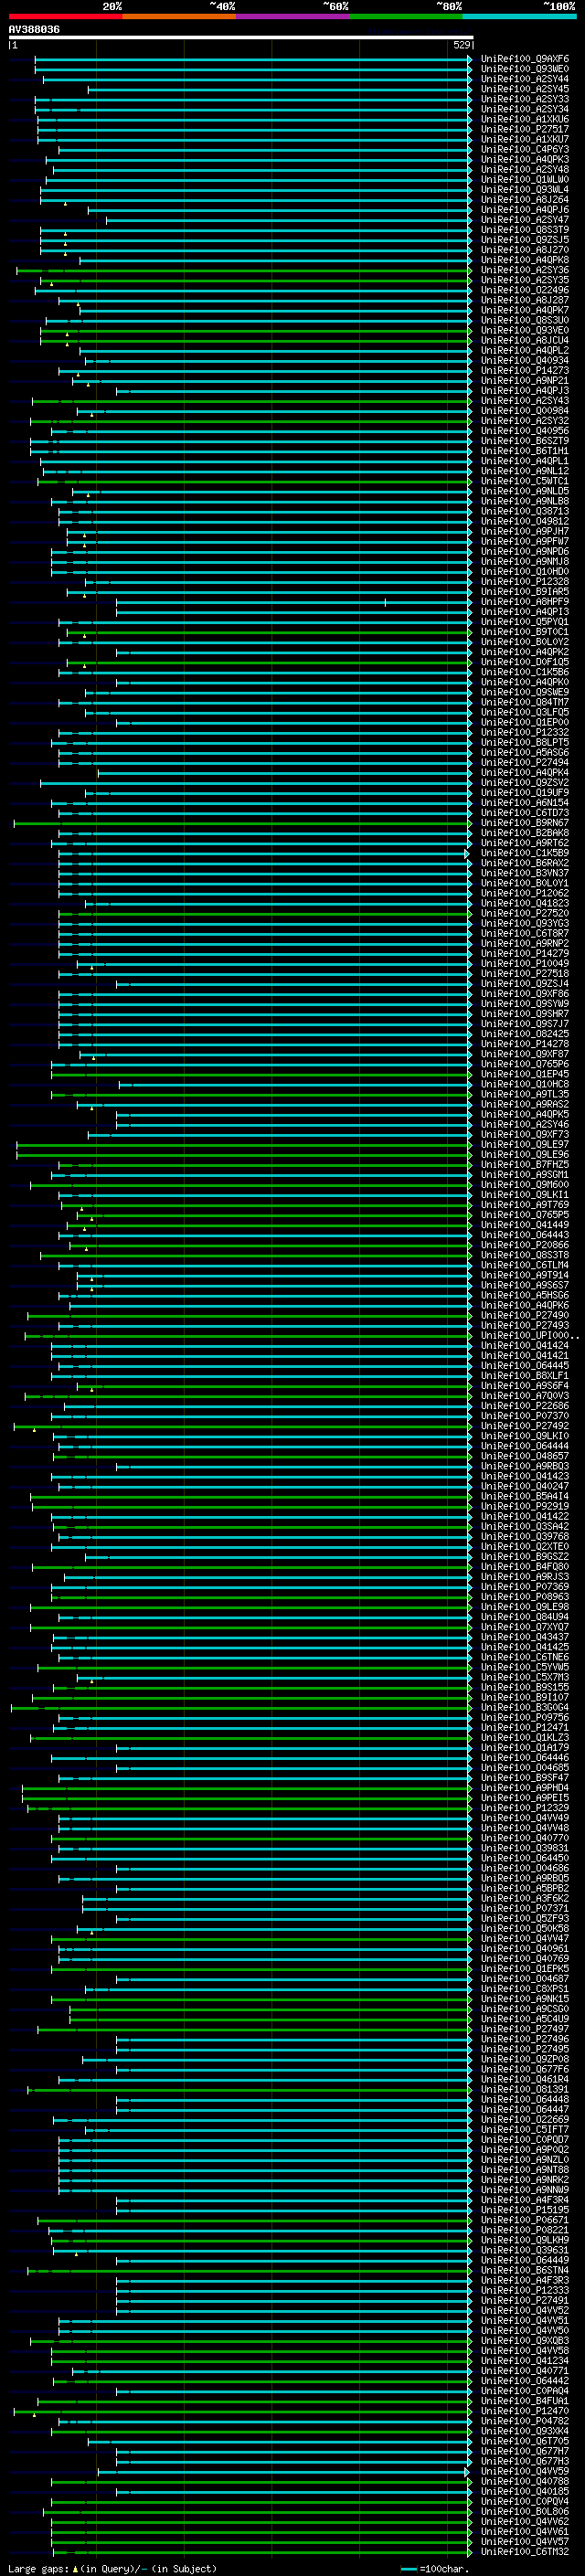Click hit label UniRef100_B9RN67
This screenshot has width=585, height=2576.
tap(525, 823)
